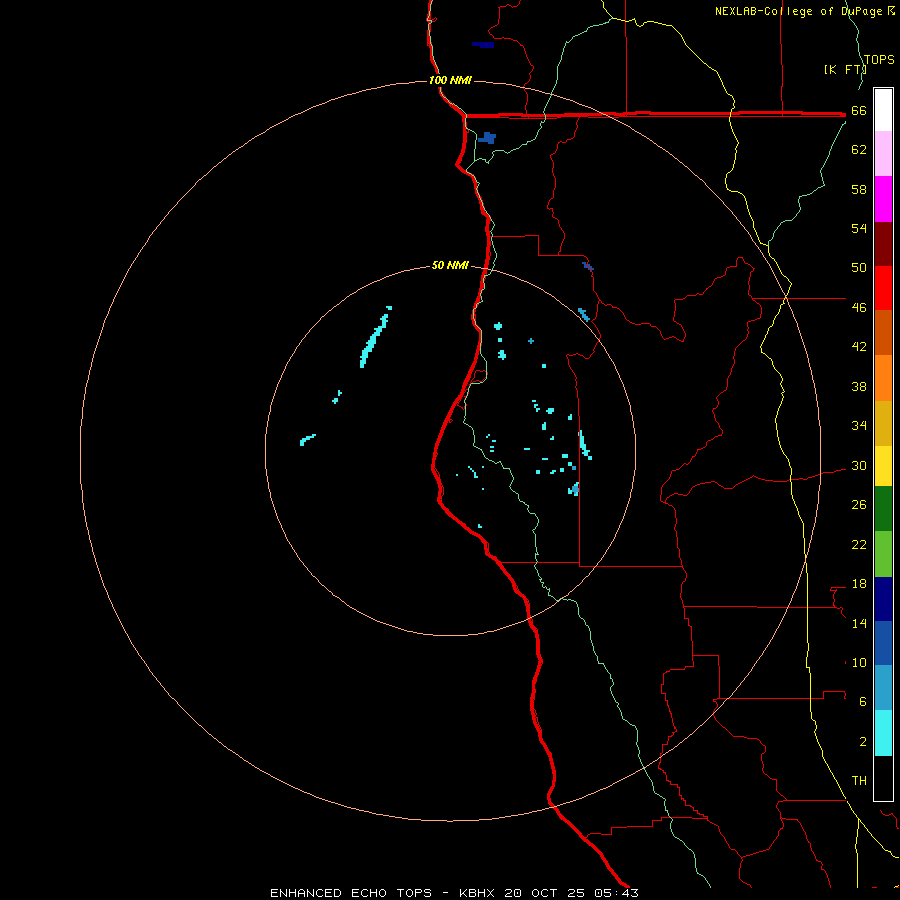Select the navy blue legend band
The image size is (900, 900).
click(883, 599)
